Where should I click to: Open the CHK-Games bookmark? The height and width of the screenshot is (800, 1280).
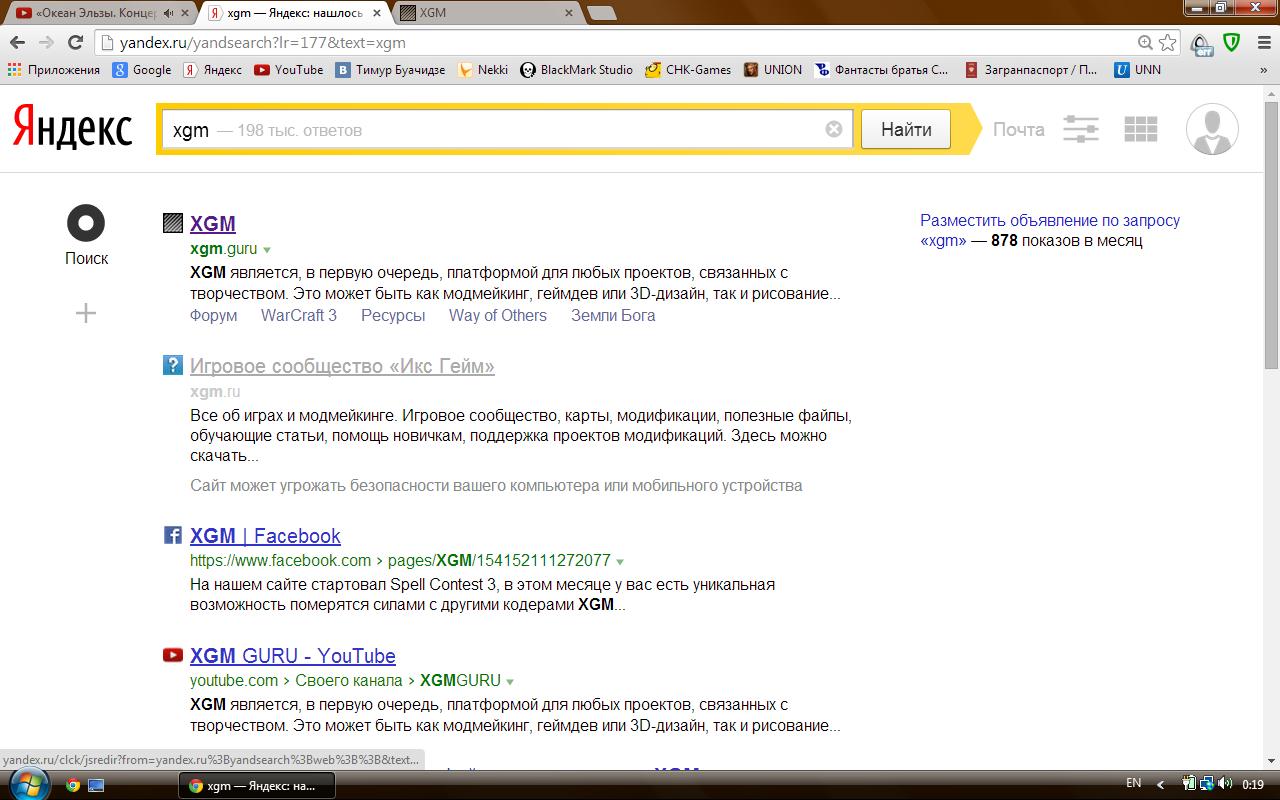point(688,70)
